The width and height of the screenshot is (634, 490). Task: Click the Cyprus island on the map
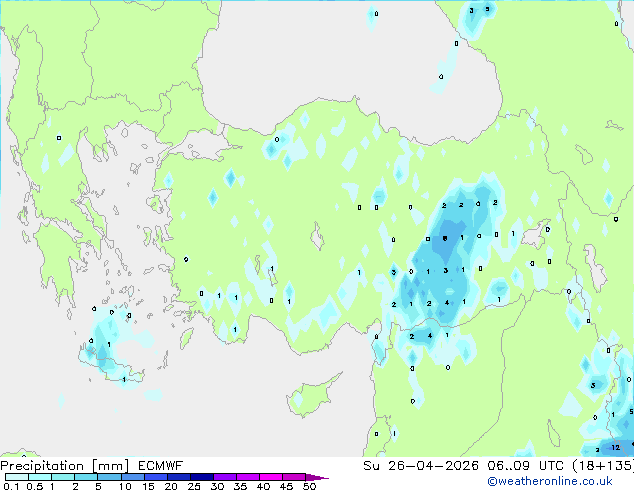(311, 398)
